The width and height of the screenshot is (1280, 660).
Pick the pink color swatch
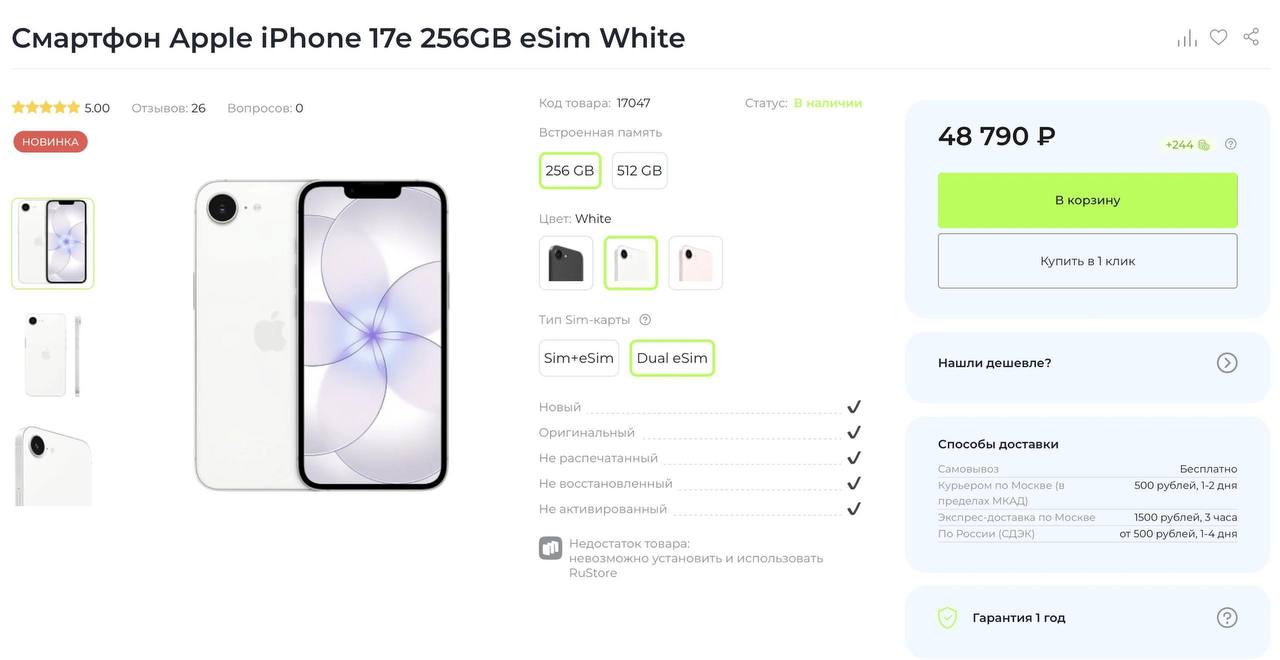[695, 263]
